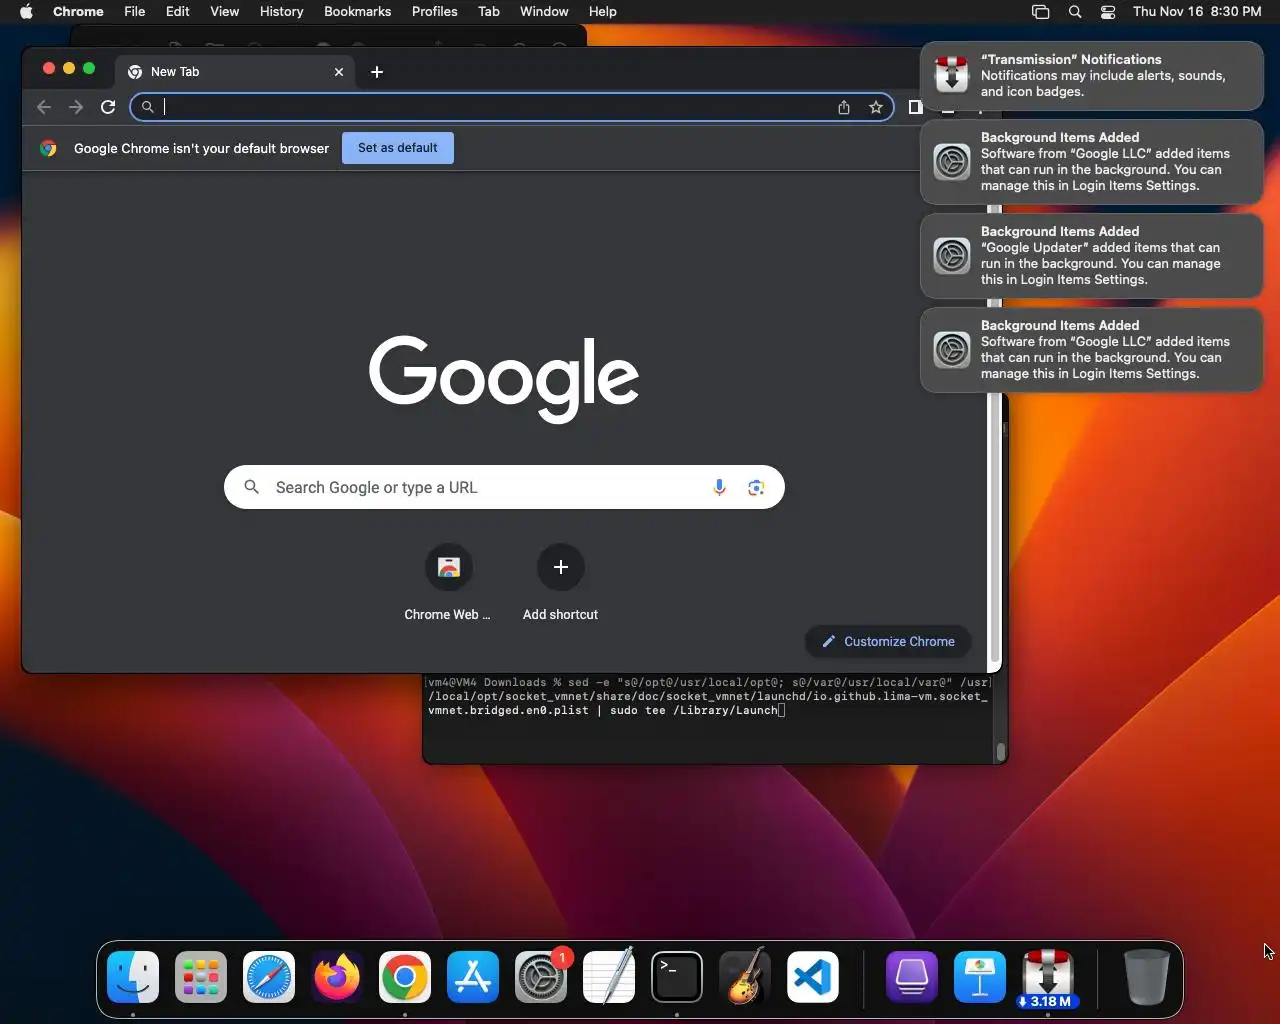Open Finder from the Dock
Screen dimensions: 1280x1024
[133, 977]
